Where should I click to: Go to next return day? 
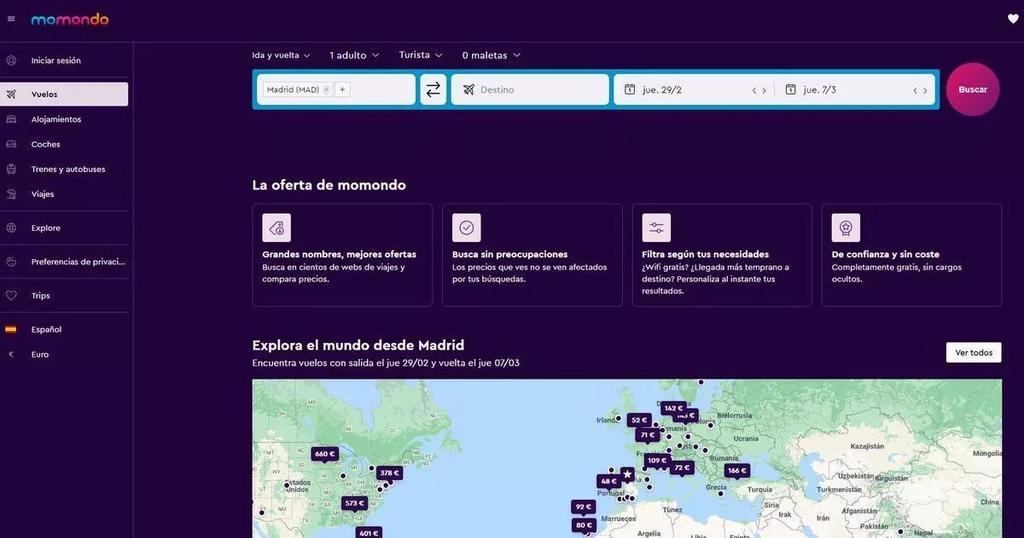pyautogui.click(x=925, y=90)
